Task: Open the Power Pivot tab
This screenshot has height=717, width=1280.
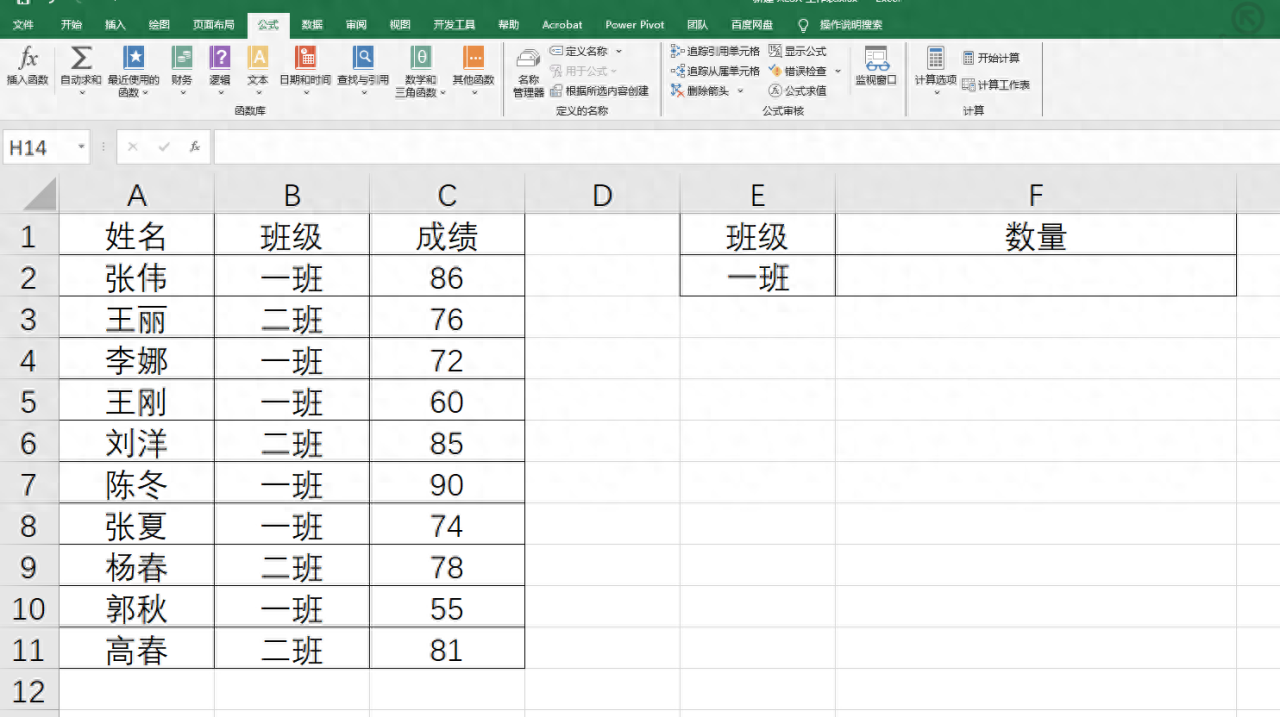Action: (x=635, y=25)
